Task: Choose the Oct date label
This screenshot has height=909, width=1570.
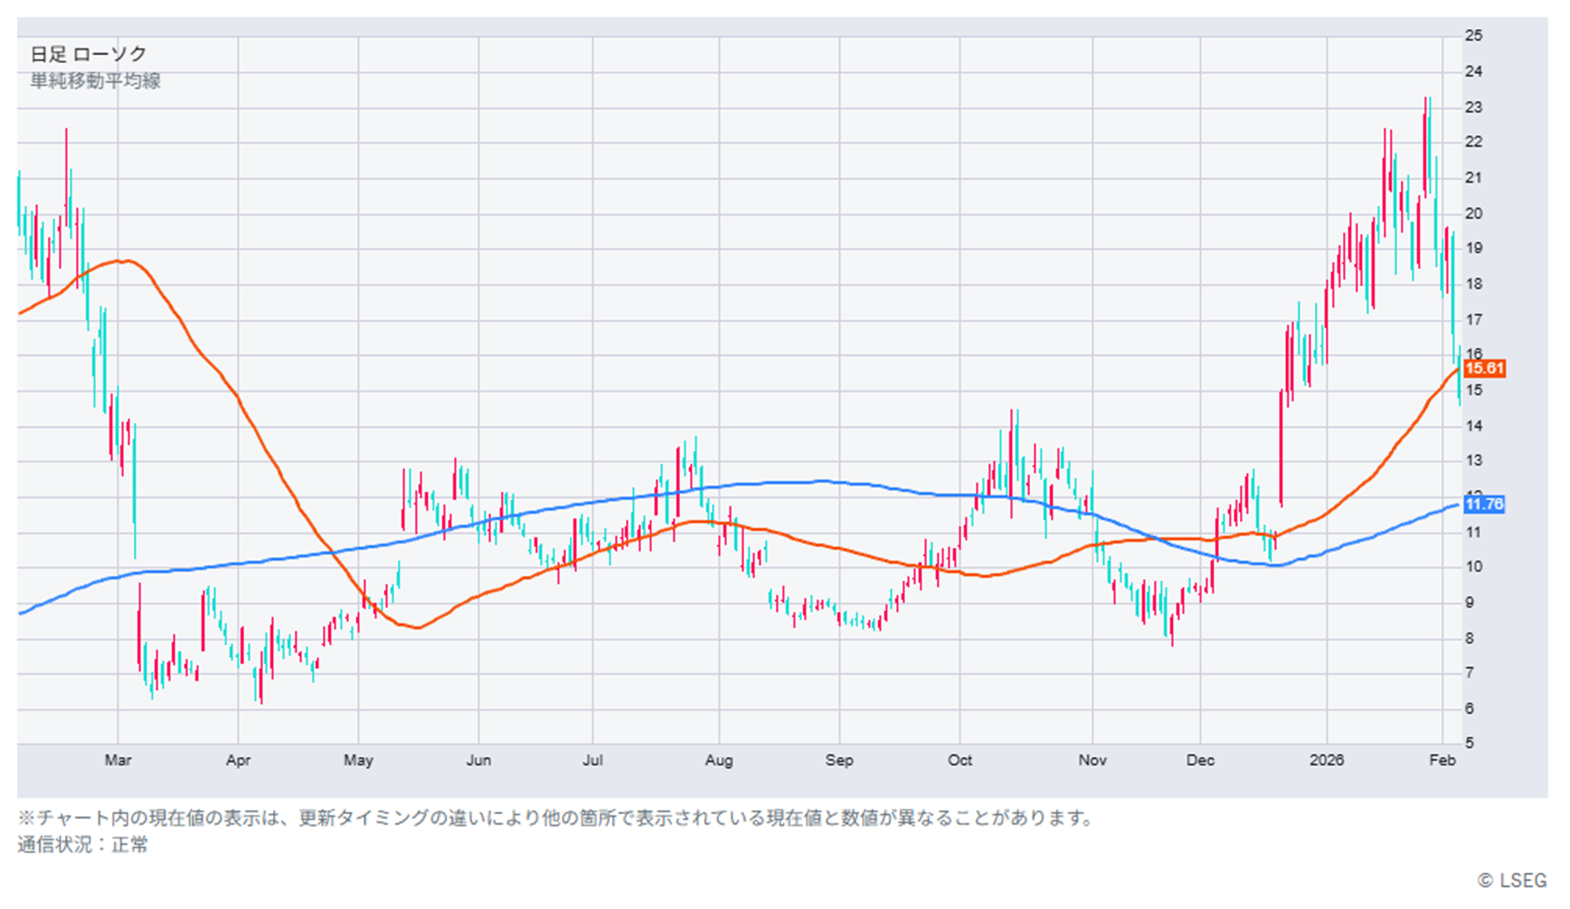Action: tap(959, 760)
